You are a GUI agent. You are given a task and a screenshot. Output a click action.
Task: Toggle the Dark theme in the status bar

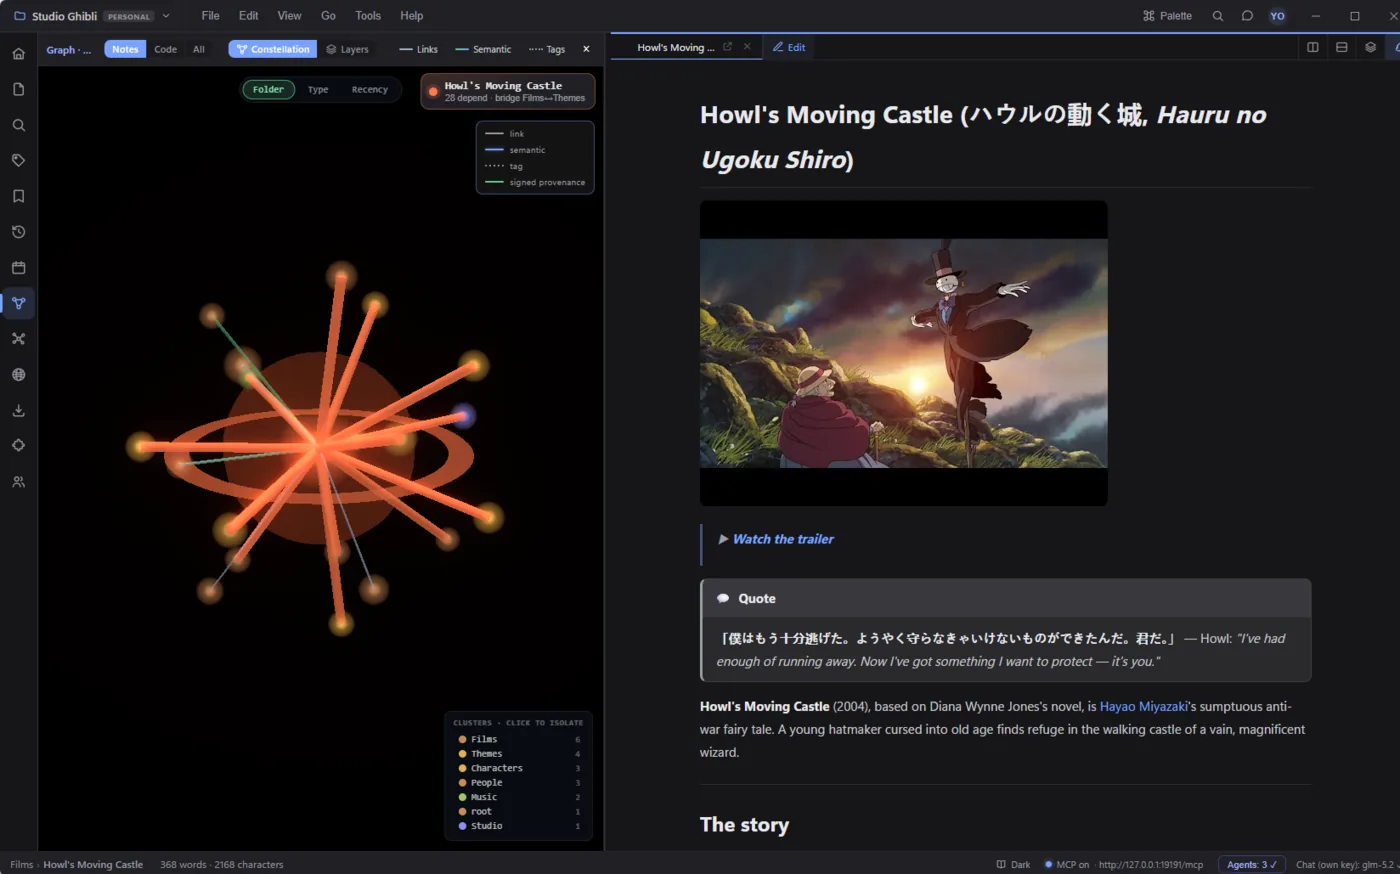[x=1013, y=865]
